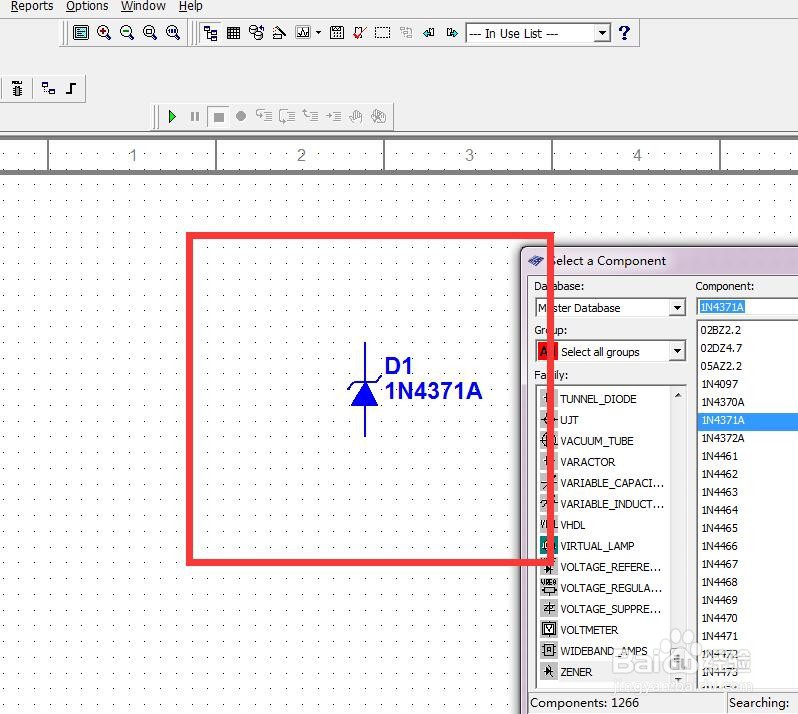Image resolution: width=798 pixels, height=714 pixels.
Task: Open the Component Wizard icon
Action: [x=279, y=33]
